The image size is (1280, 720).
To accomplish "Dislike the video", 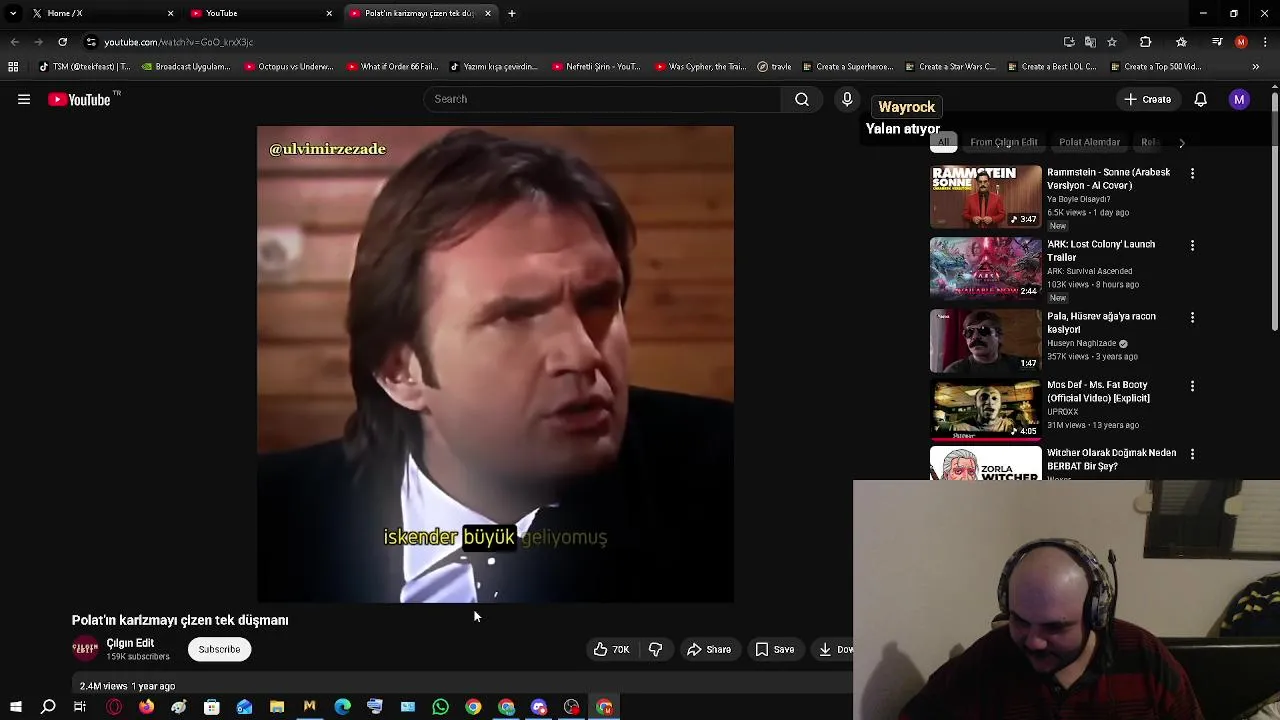I will click(656, 649).
